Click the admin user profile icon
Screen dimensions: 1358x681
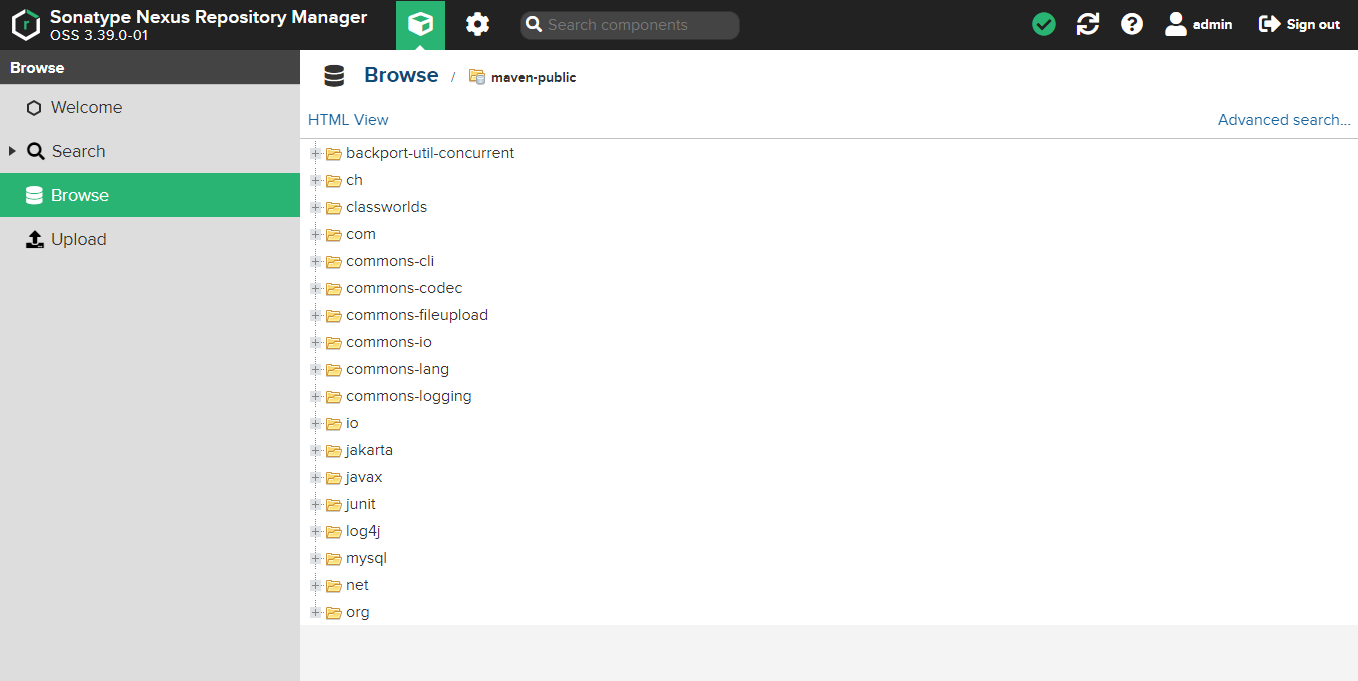tap(1176, 24)
